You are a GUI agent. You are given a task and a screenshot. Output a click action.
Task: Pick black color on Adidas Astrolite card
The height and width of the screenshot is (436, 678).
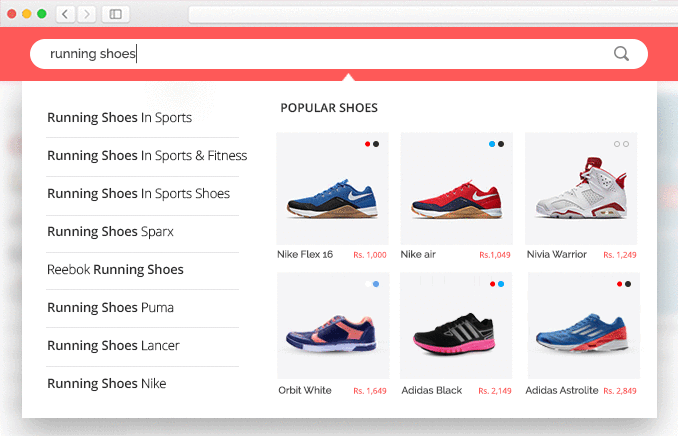628,284
